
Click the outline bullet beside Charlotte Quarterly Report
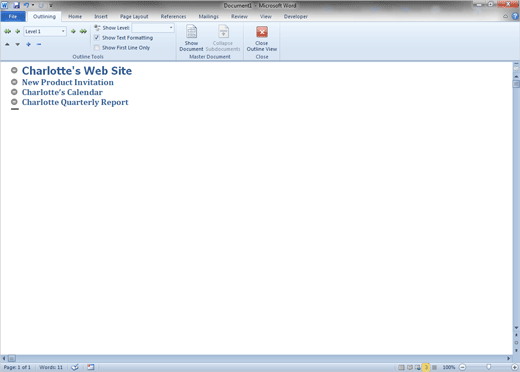[x=14, y=102]
